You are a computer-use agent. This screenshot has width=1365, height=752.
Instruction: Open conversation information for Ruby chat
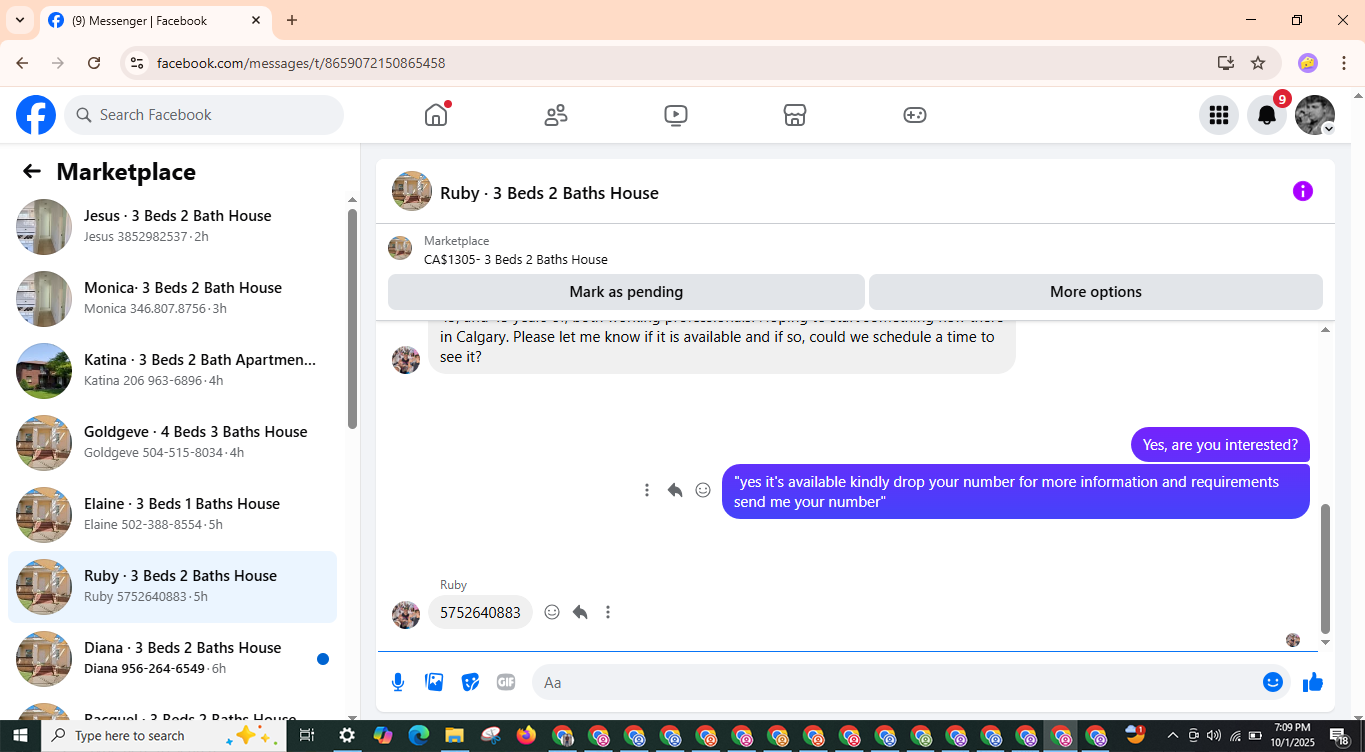pyautogui.click(x=1302, y=191)
